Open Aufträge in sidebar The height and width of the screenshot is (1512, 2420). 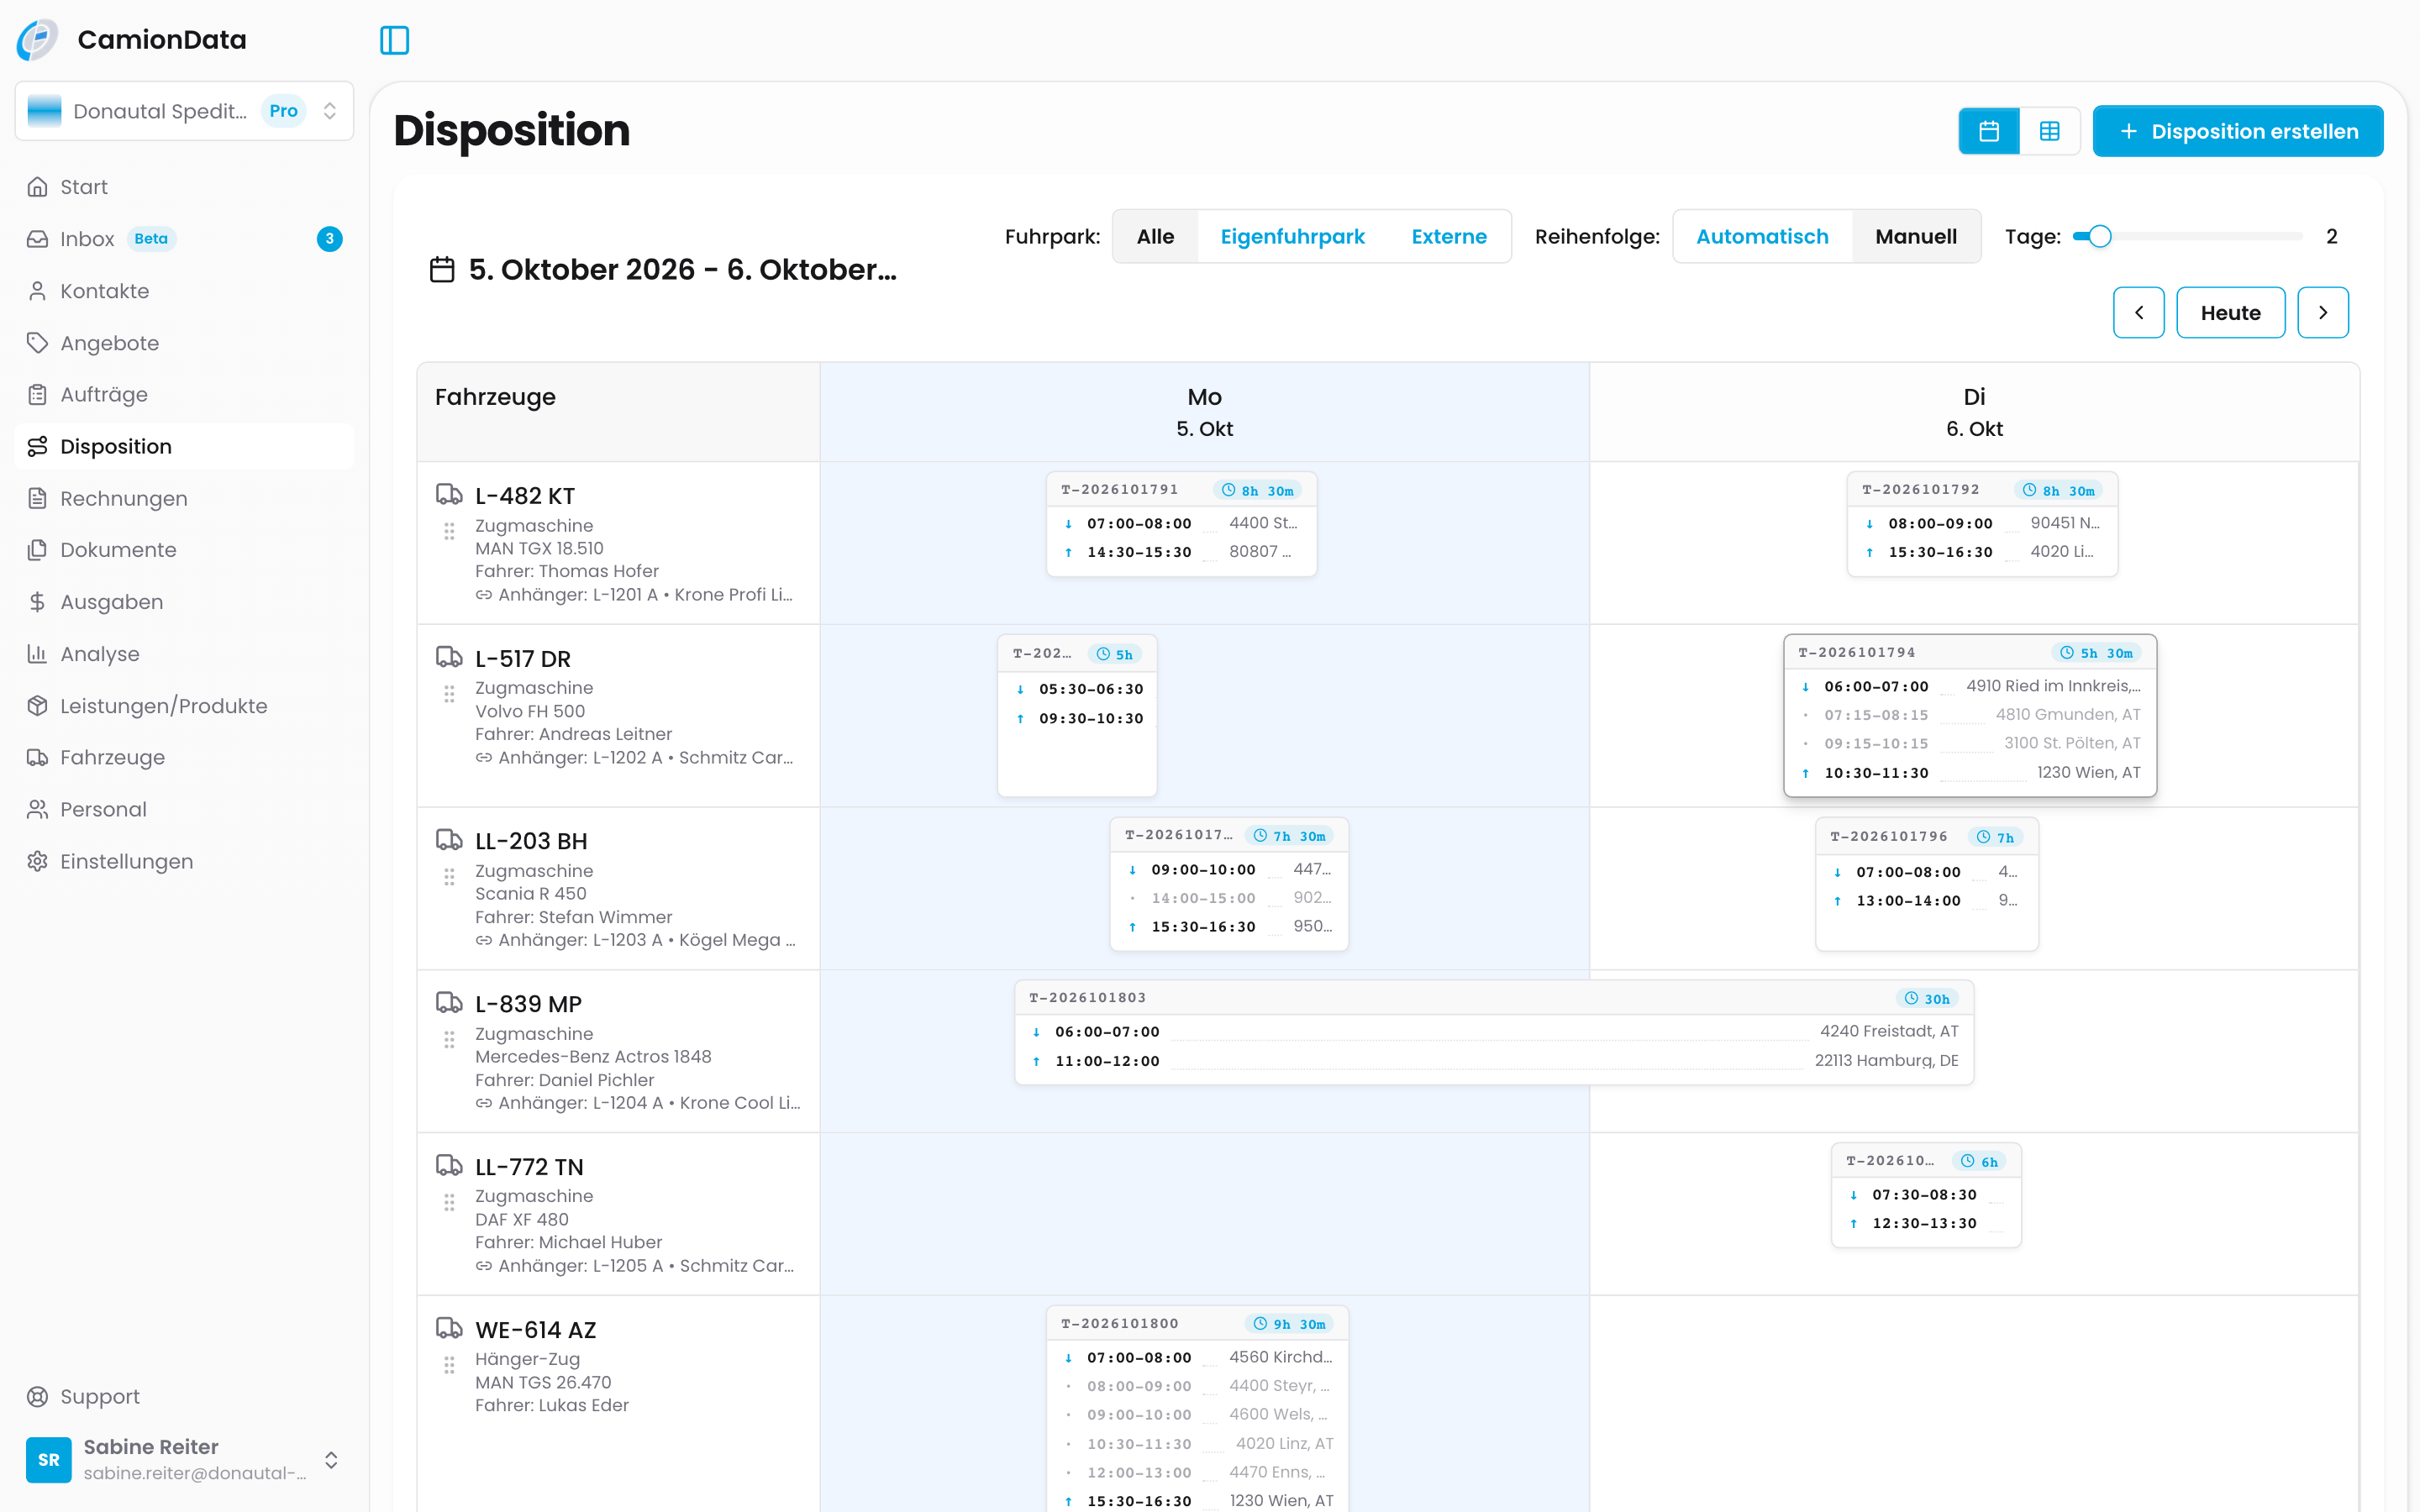click(184, 394)
